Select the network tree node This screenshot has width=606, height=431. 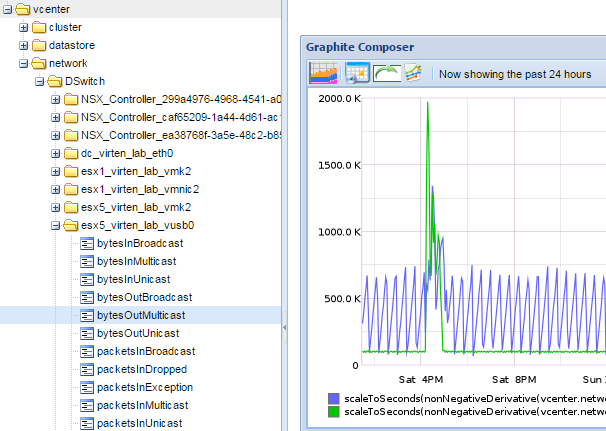pyautogui.click(x=68, y=63)
